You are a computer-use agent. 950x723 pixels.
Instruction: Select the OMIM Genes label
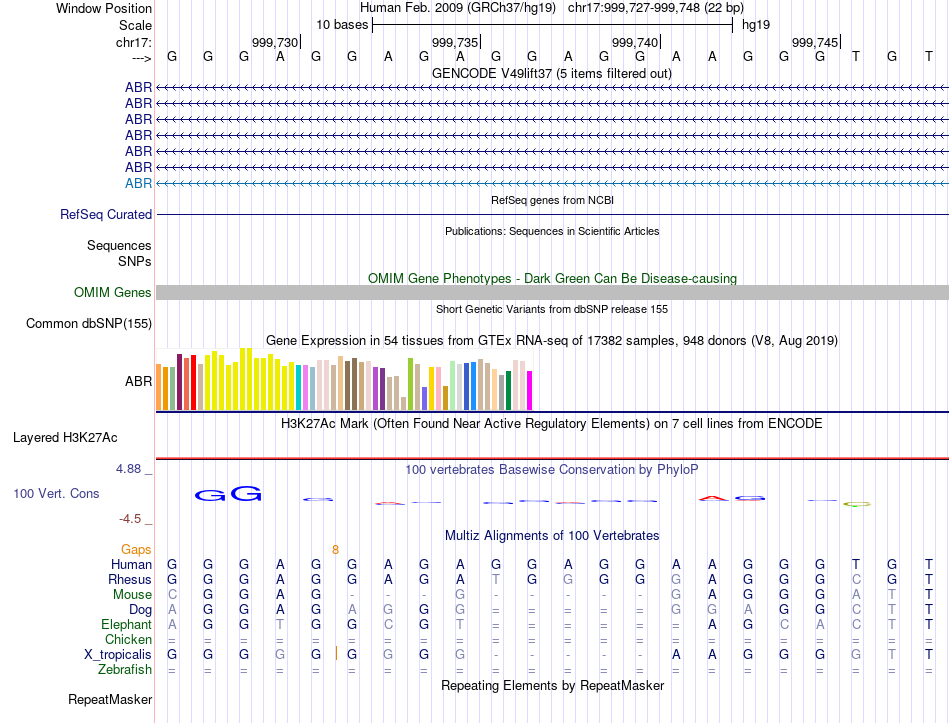click(112, 293)
